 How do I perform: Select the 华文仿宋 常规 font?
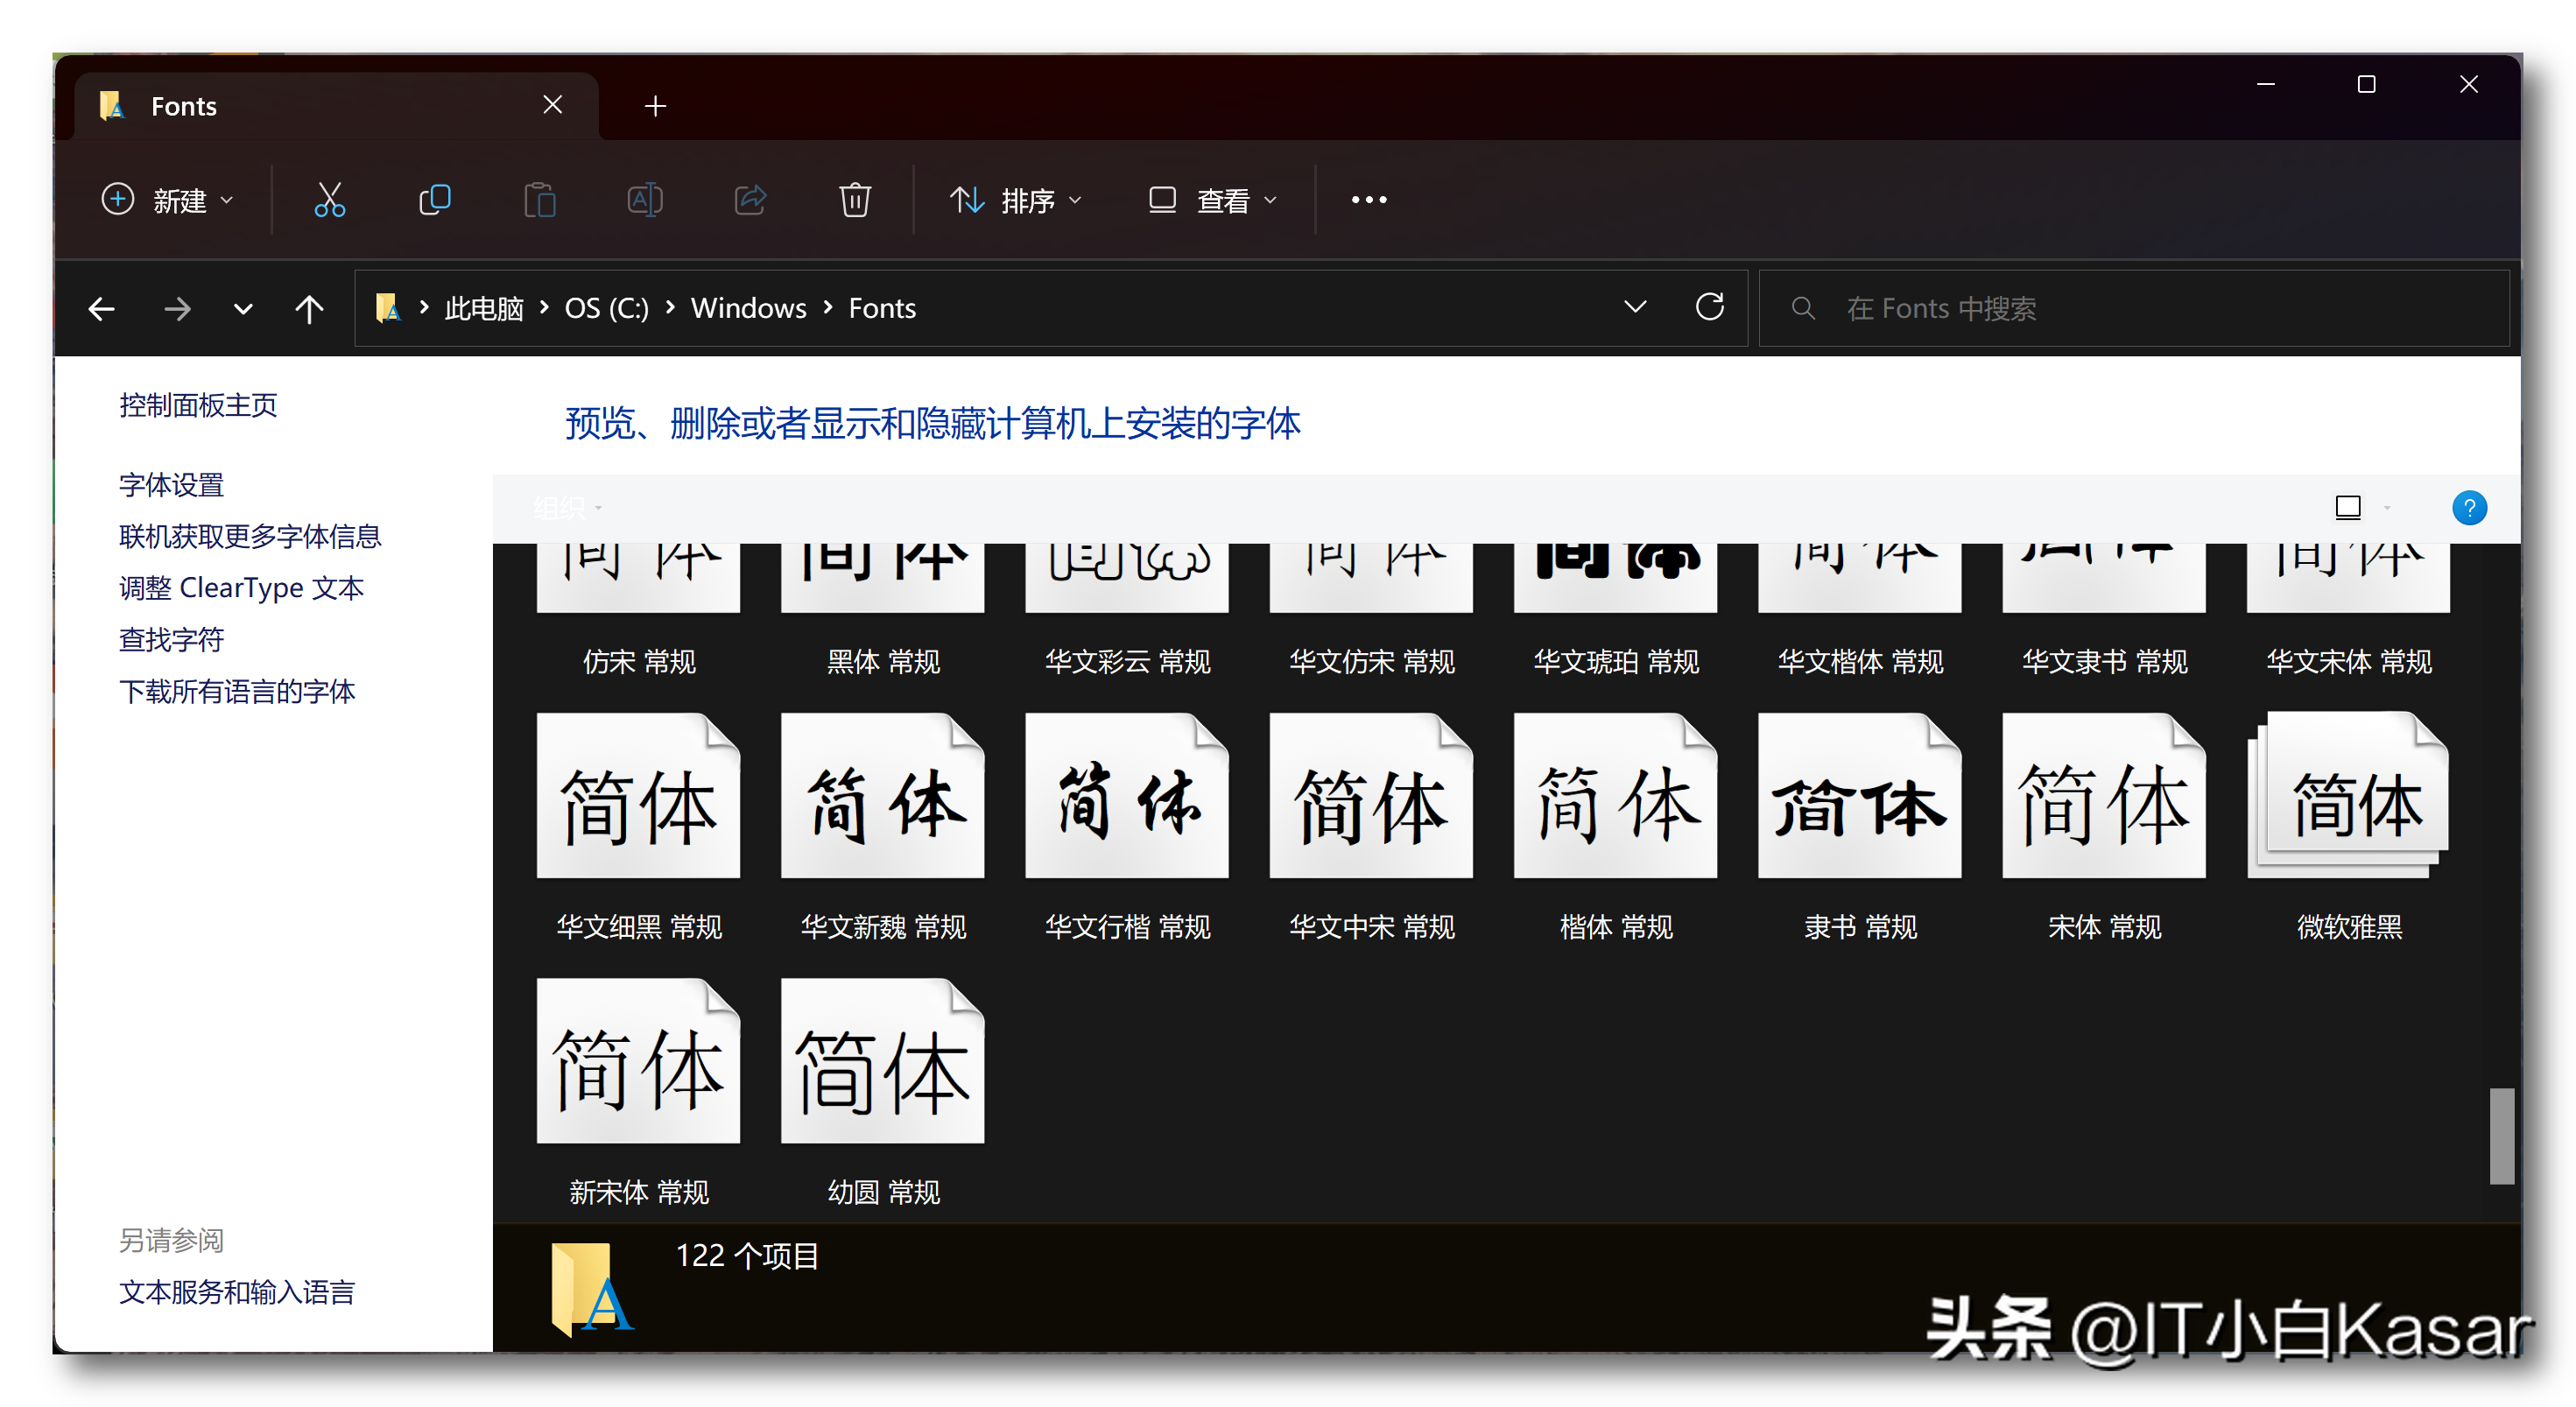tap(1371, 612)
